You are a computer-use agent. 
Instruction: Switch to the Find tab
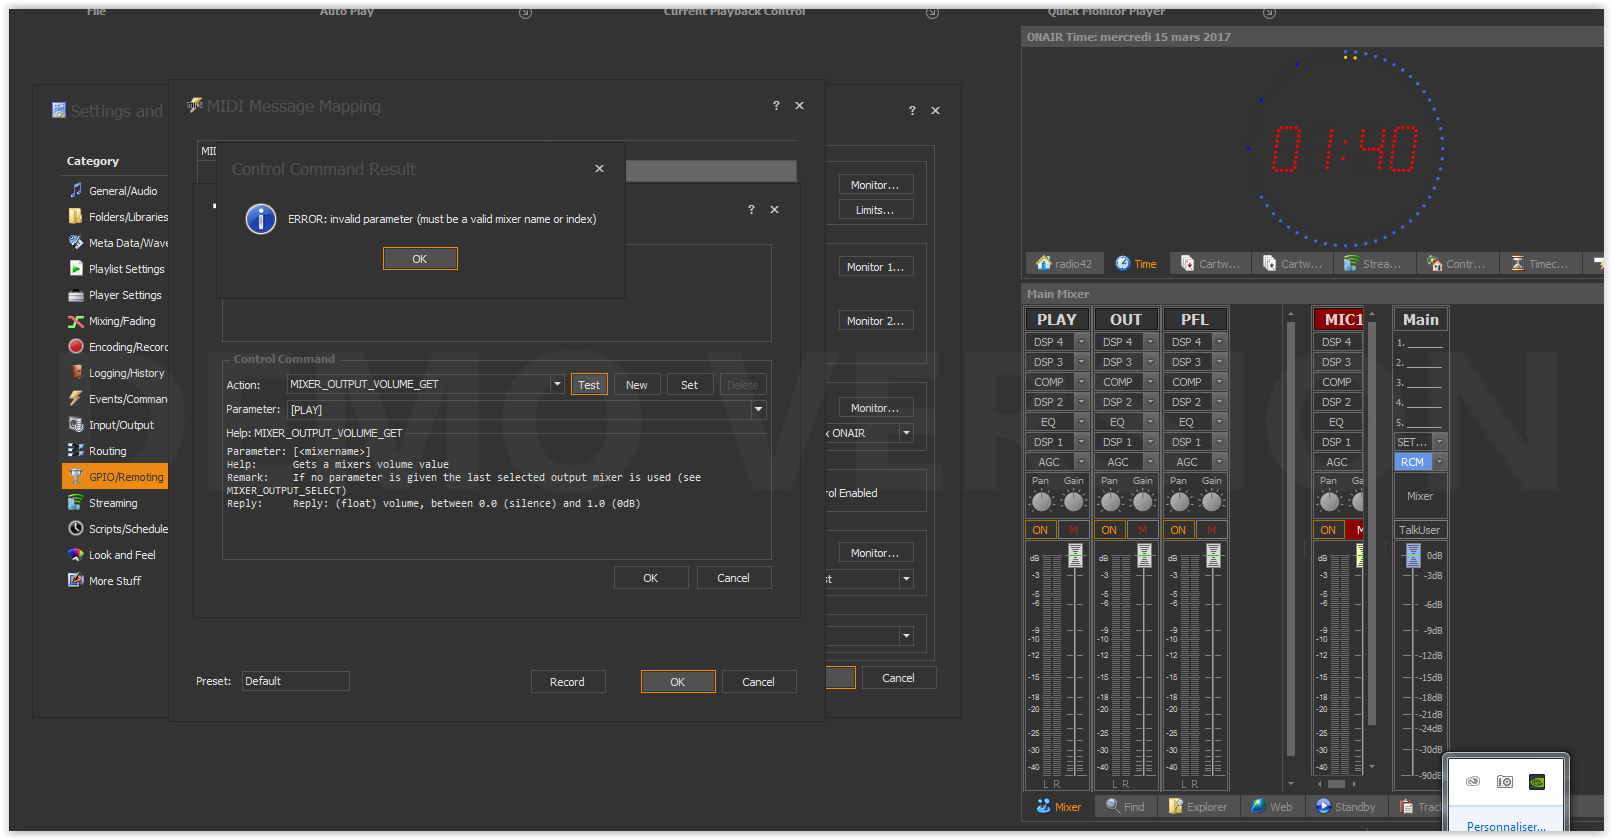[1125, 807]
